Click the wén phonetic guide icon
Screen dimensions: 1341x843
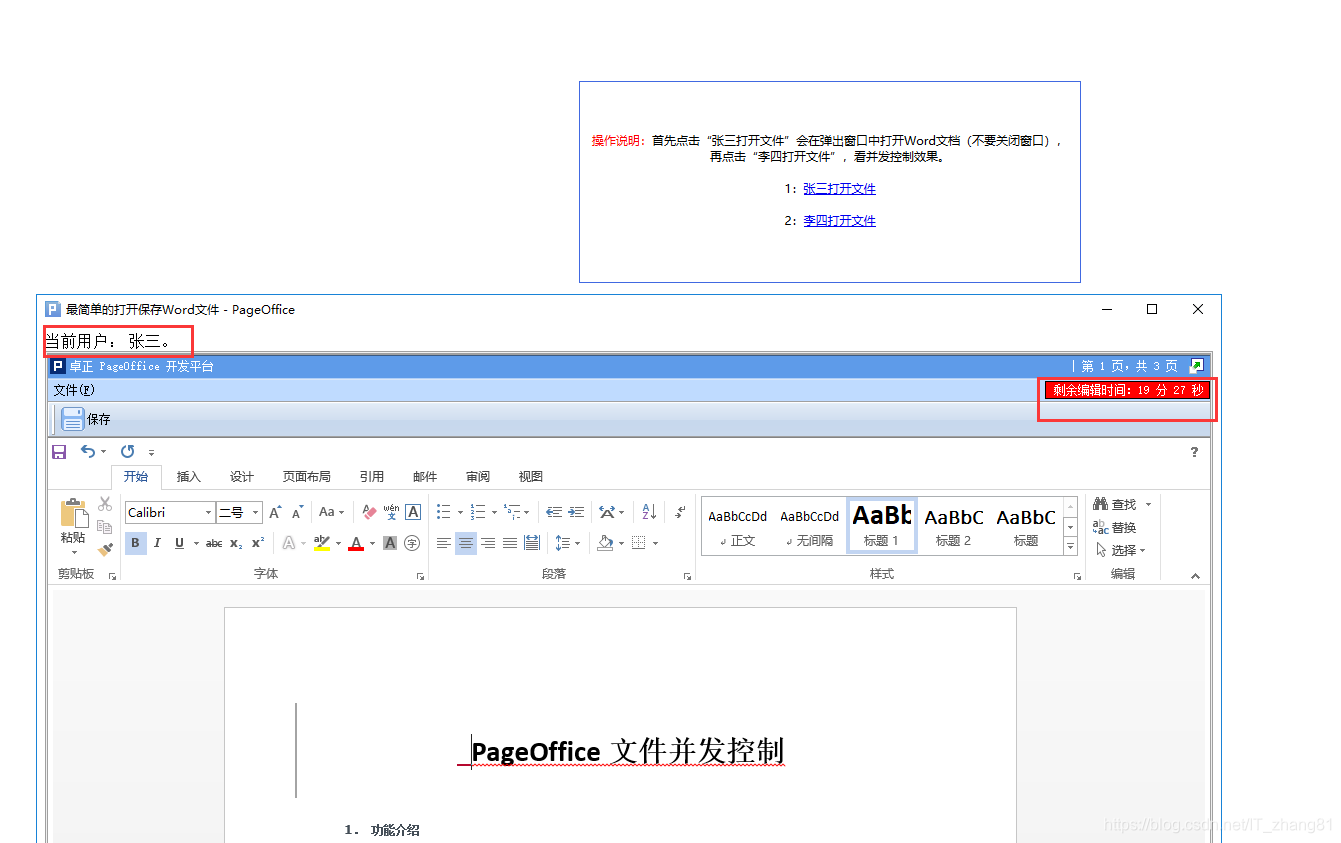click(x=391, y=512)
